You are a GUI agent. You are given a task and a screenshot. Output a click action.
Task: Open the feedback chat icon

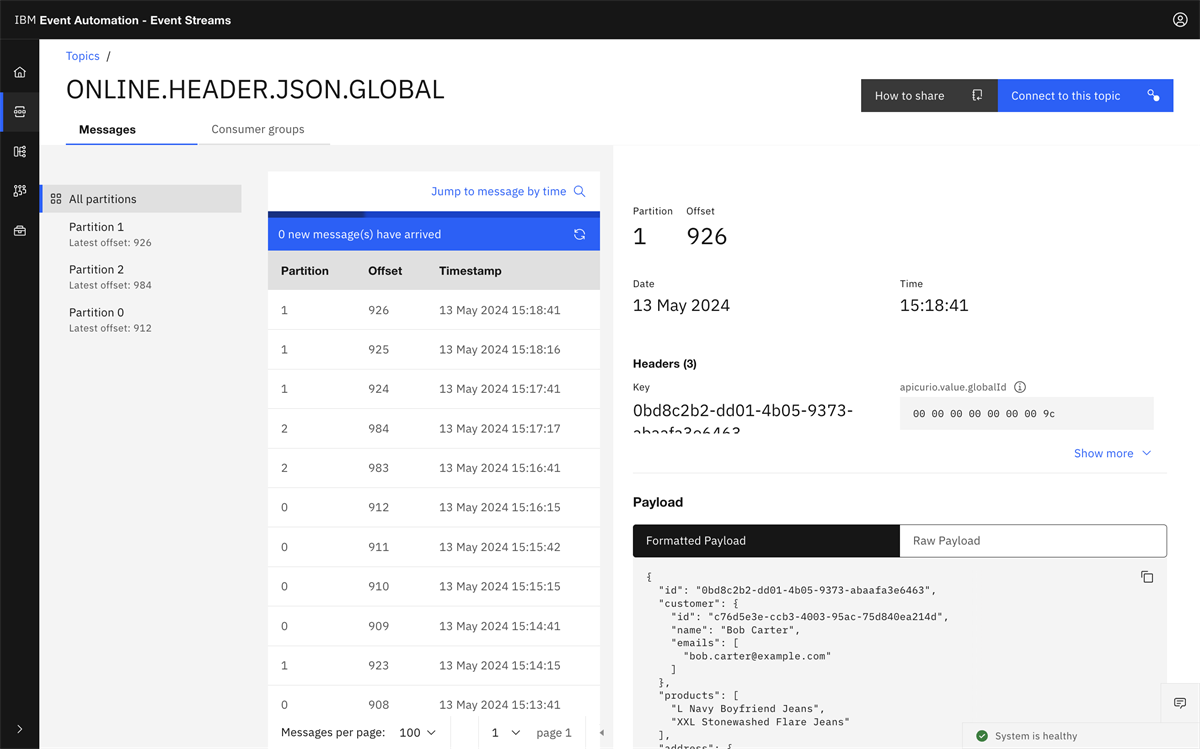point(1180,703)
